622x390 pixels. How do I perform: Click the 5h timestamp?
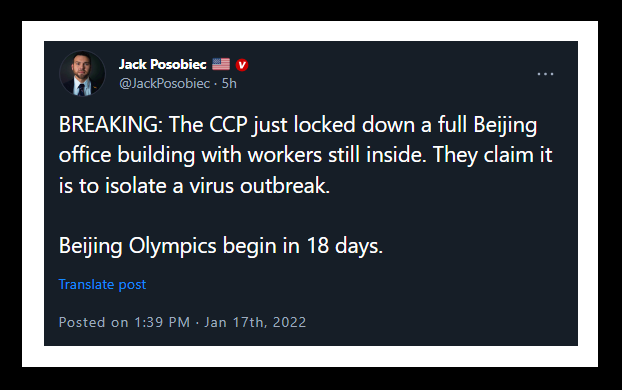[229, 84]
